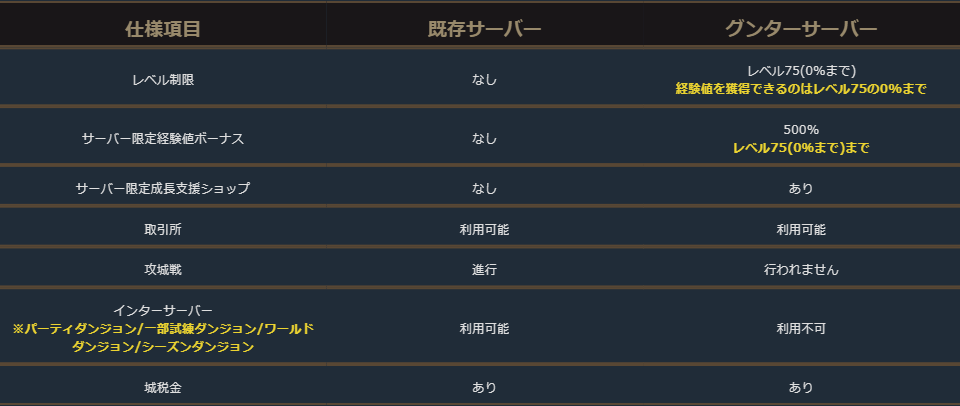Select the 利用不可 cell
The width and height of the screenshot is (960, 406).
click(801, 328)
